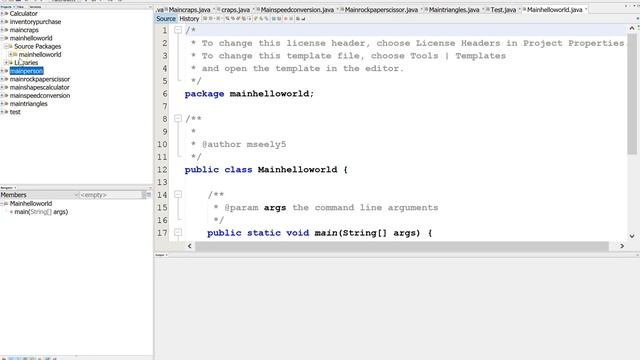Click the editor vertical scrollbar thumb
This screenshot has width=640, height=360.
pyautogui.click(x=632, y=94)
